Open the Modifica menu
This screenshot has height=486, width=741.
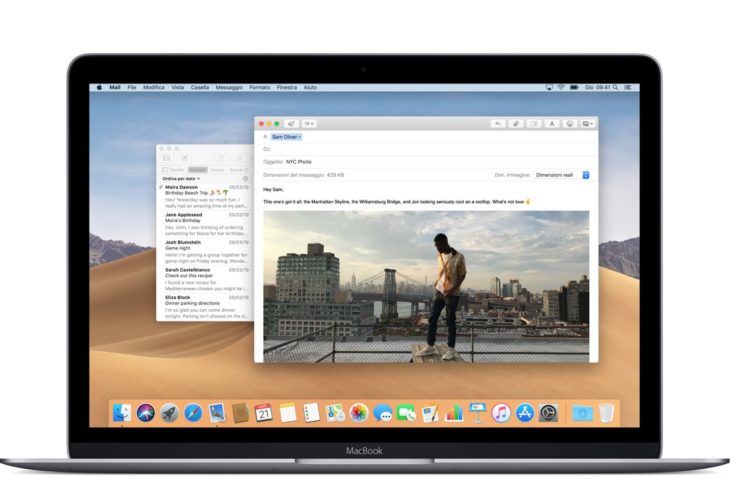154,87
